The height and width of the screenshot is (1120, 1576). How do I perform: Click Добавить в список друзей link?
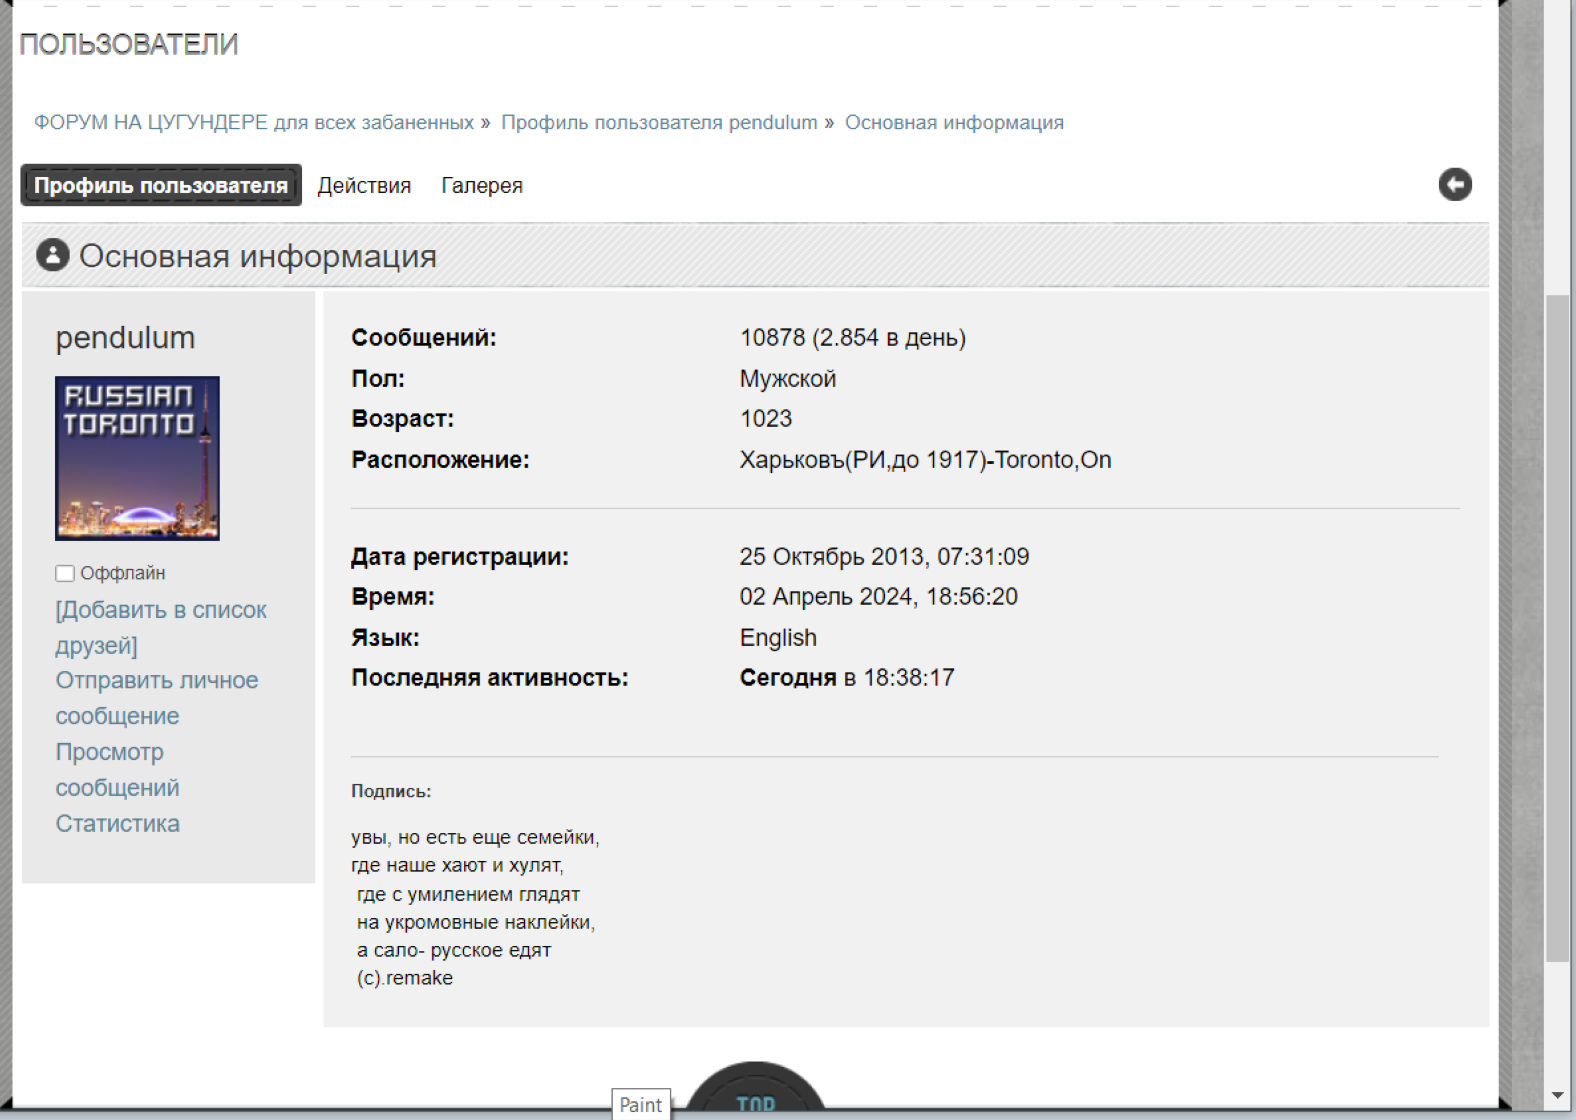coord(161,627)
